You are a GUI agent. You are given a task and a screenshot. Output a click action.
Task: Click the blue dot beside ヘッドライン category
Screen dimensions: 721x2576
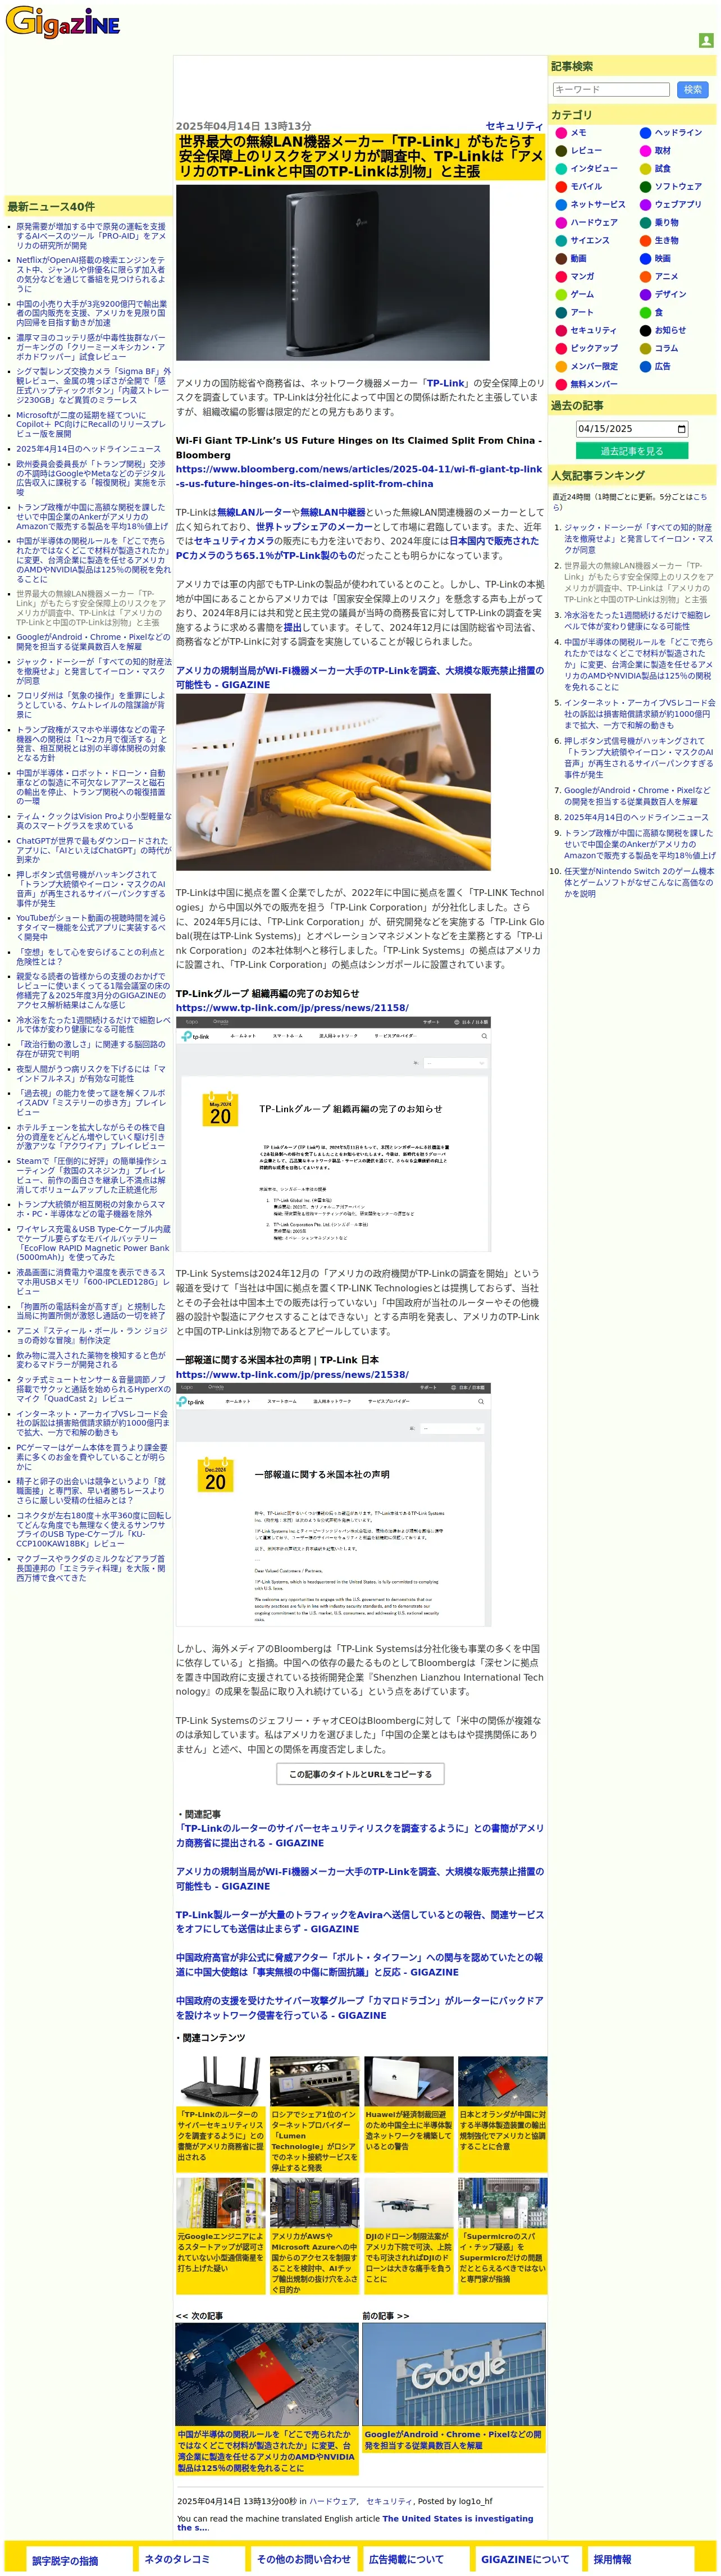tap(645, 133)
